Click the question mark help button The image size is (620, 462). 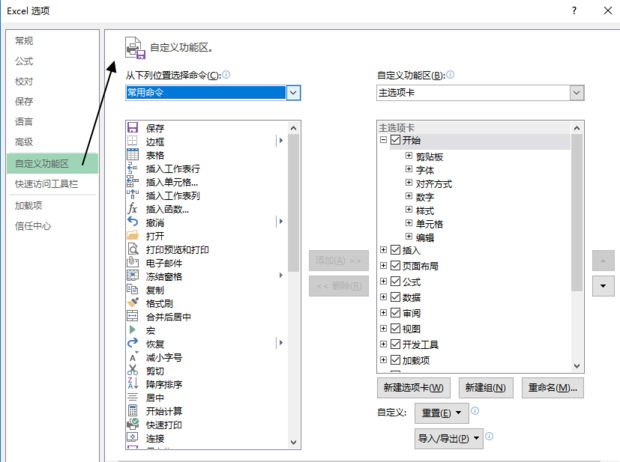pos(574,11)
